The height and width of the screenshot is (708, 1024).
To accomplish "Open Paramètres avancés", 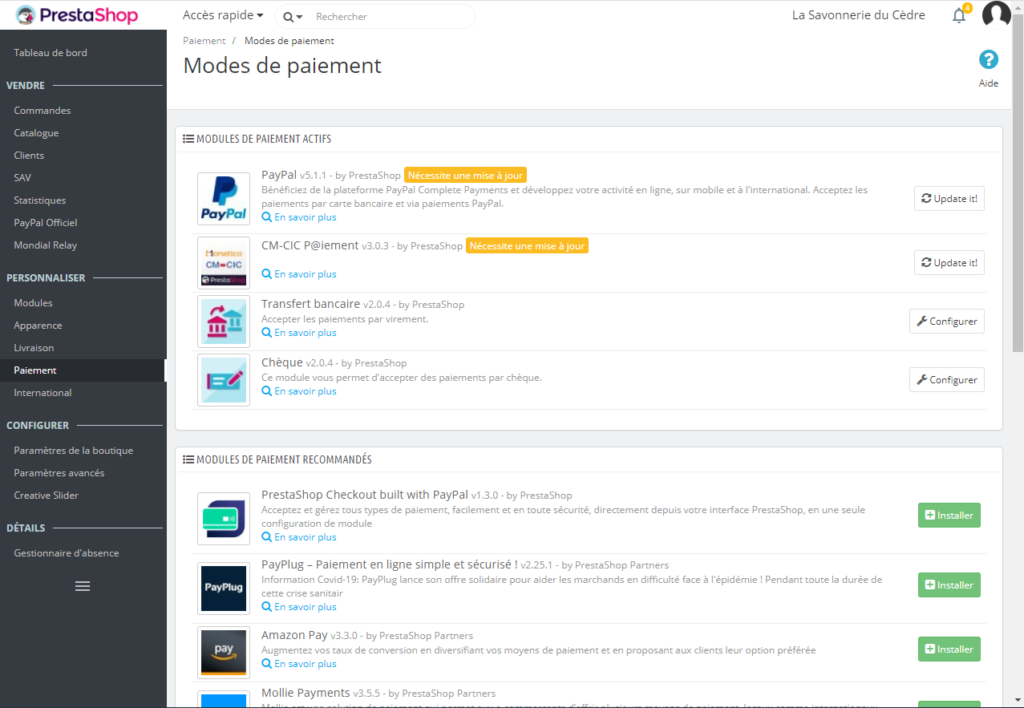I will coord(59,473).
